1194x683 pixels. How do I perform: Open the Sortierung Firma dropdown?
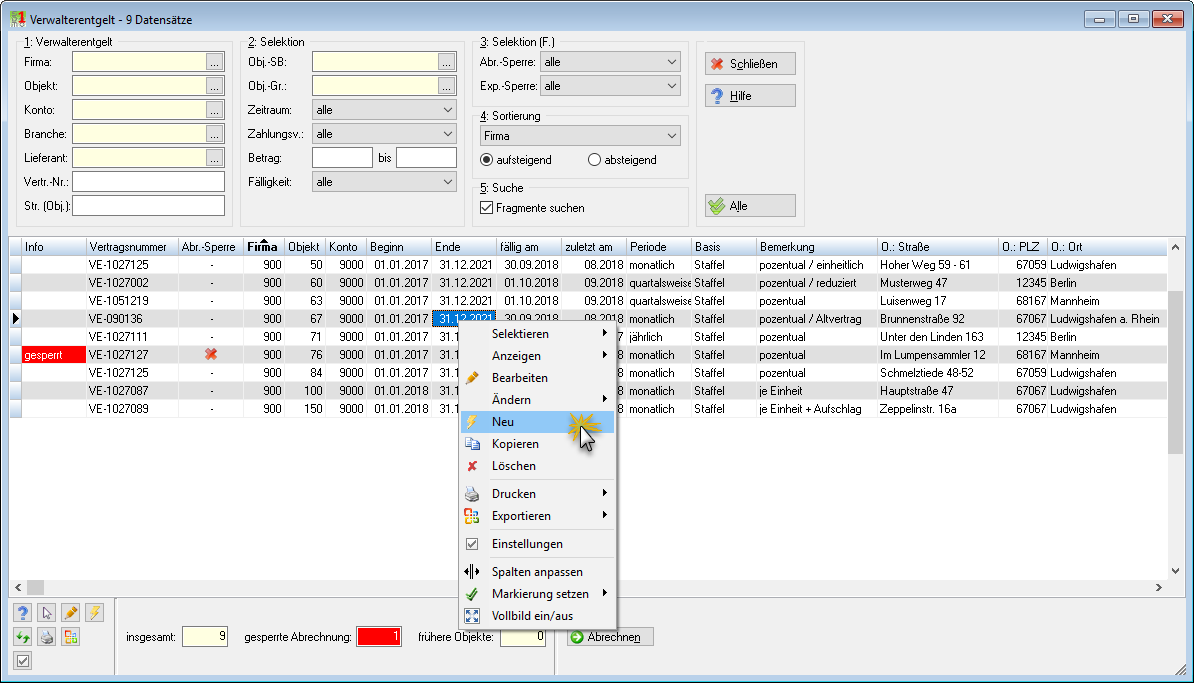(580, 136)
